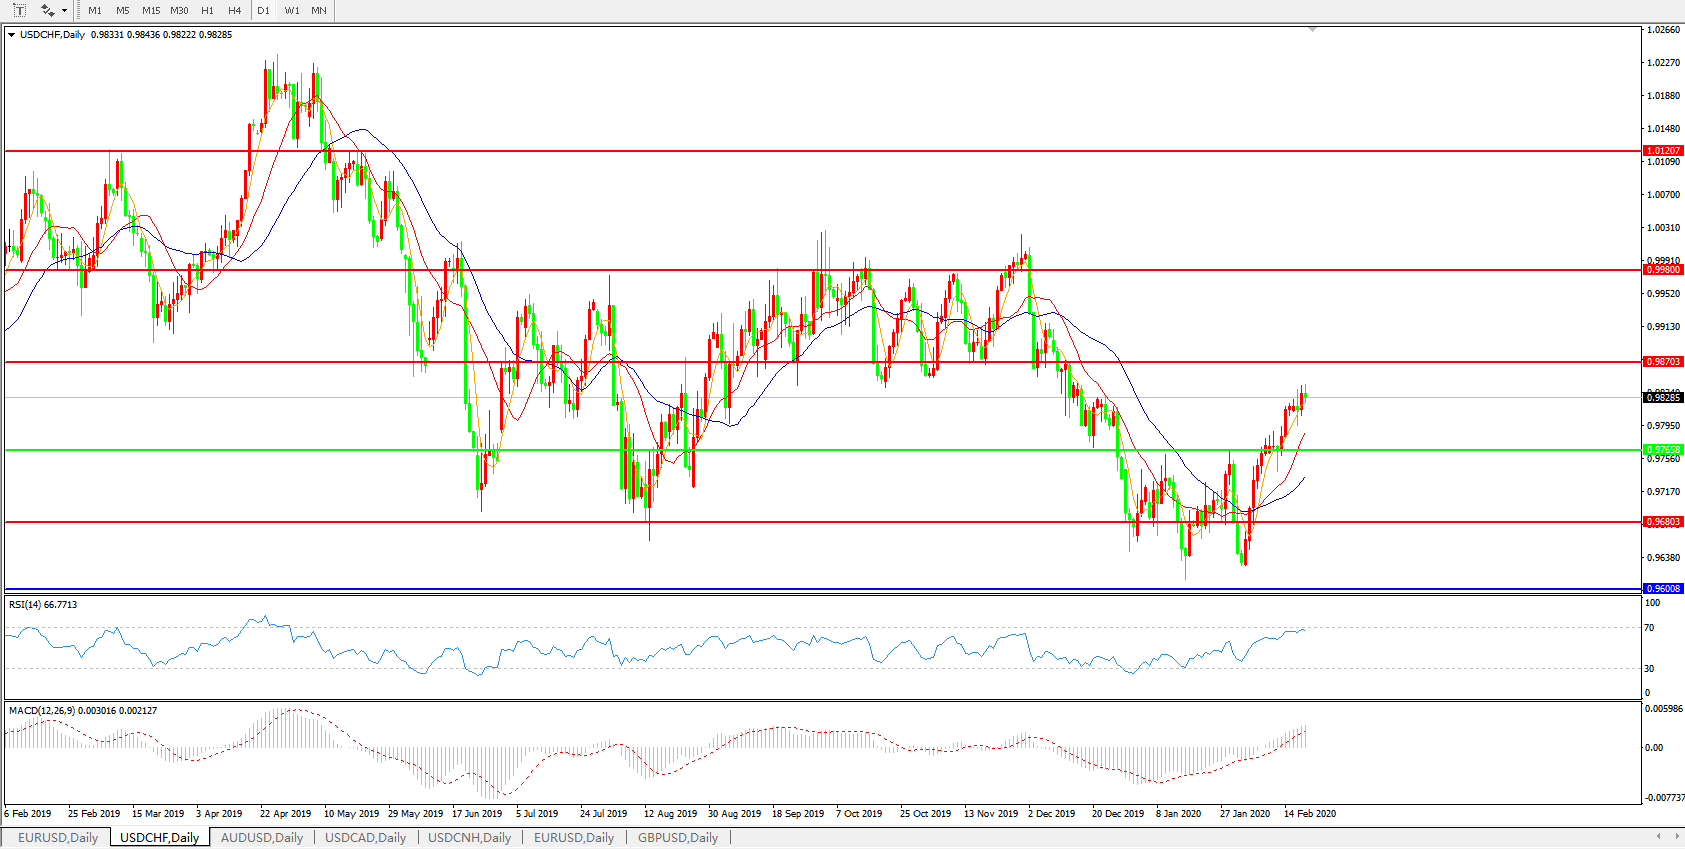This screenshot has height=849, width=1685.
Task: Switch on the H4 timeframe
Action: tap(235, 11)
